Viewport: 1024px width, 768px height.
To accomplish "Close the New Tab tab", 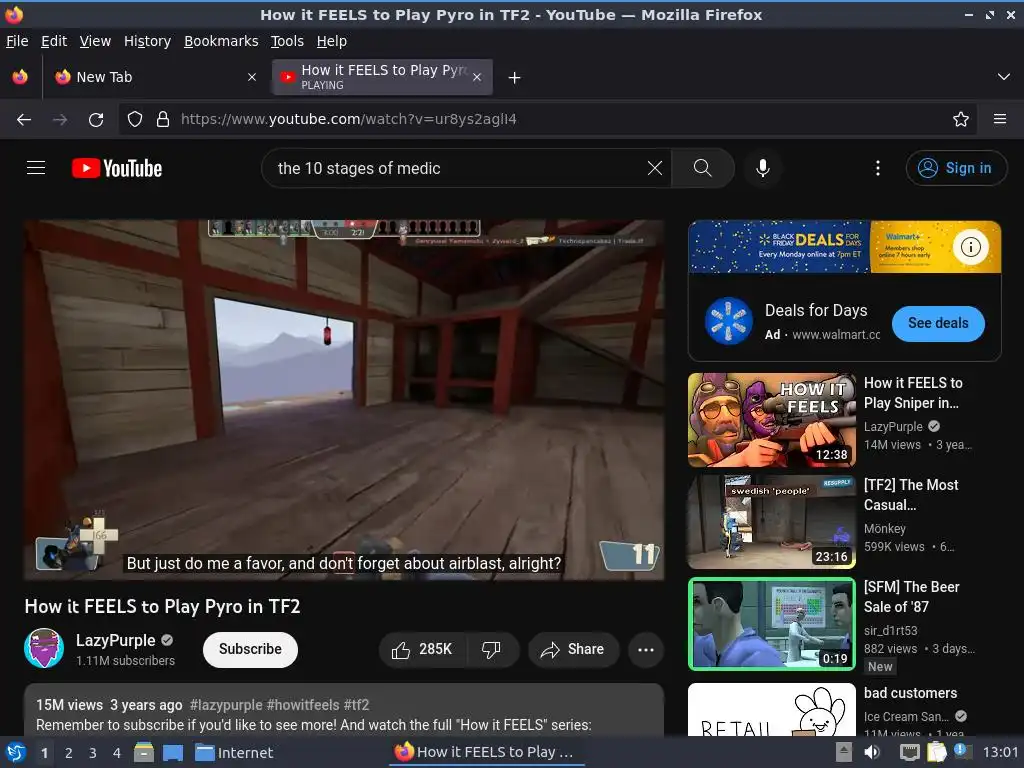I will (x=252, y=77).
